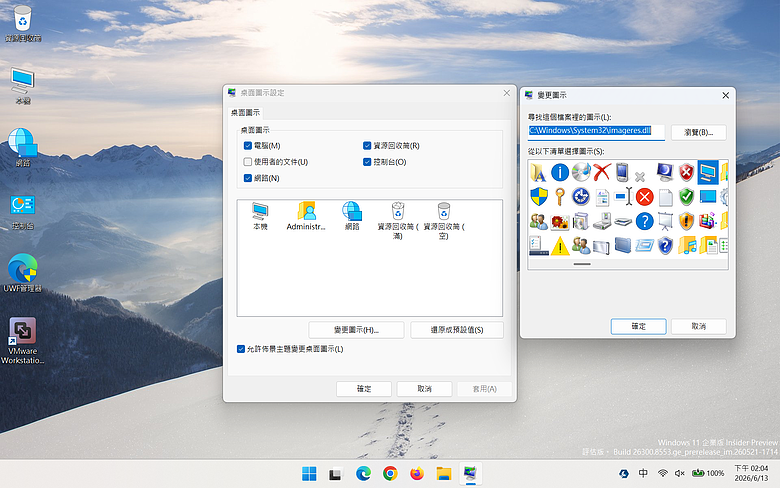Choose the flower pictures icon

tap(560, 221)
